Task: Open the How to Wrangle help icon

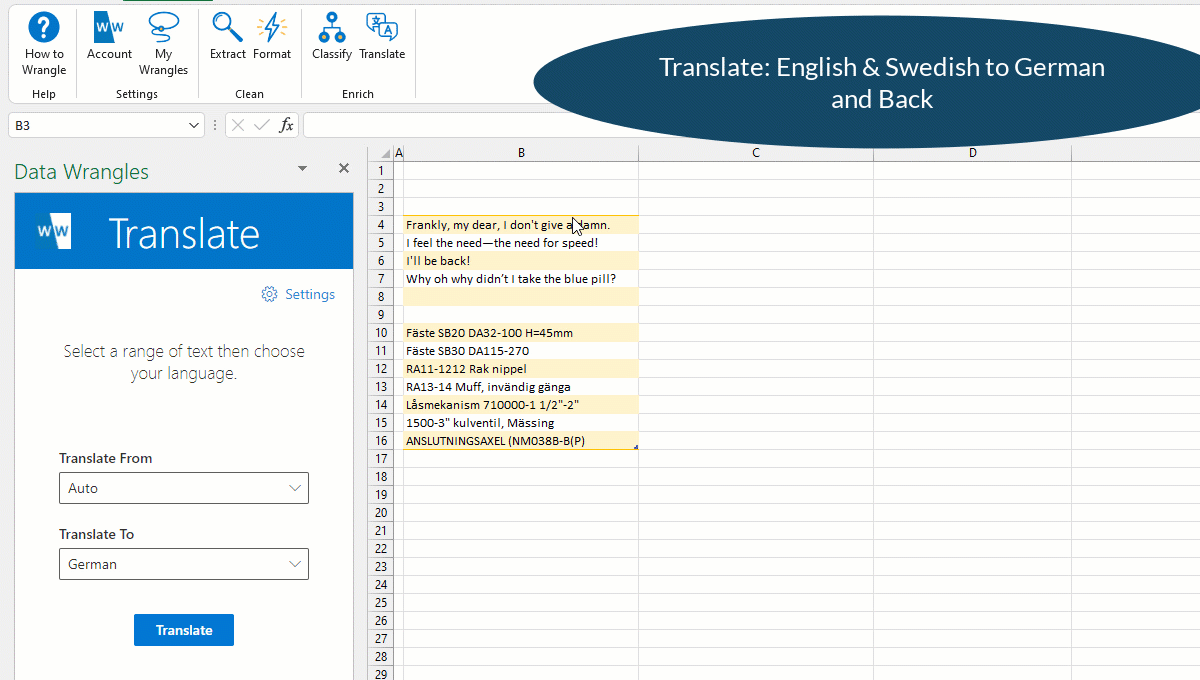Action: pos(44,44)
